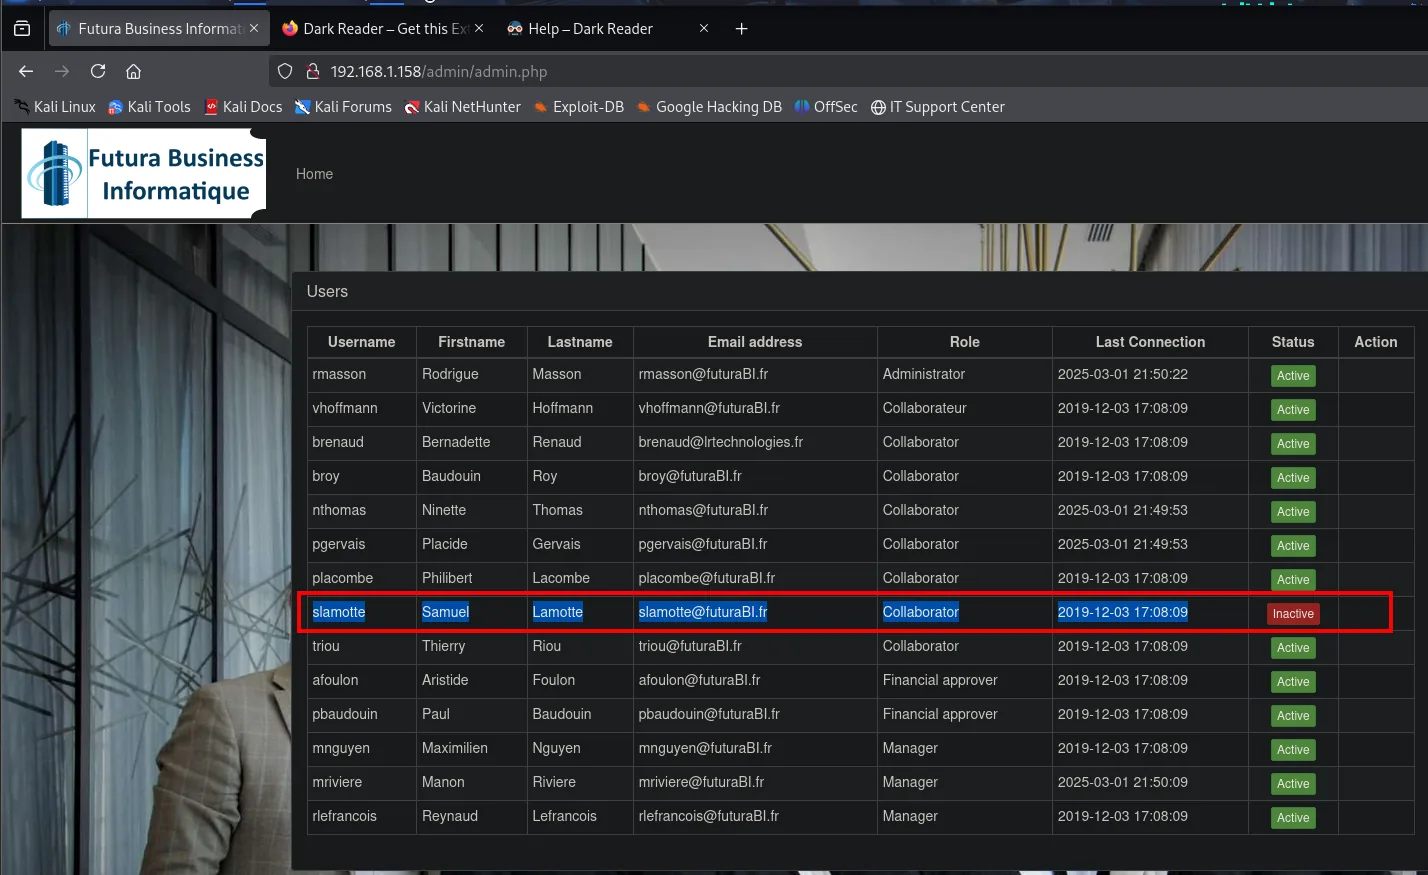Click the tracking protection shield icon
This screenshot has height=875, width=1428.
285,71
